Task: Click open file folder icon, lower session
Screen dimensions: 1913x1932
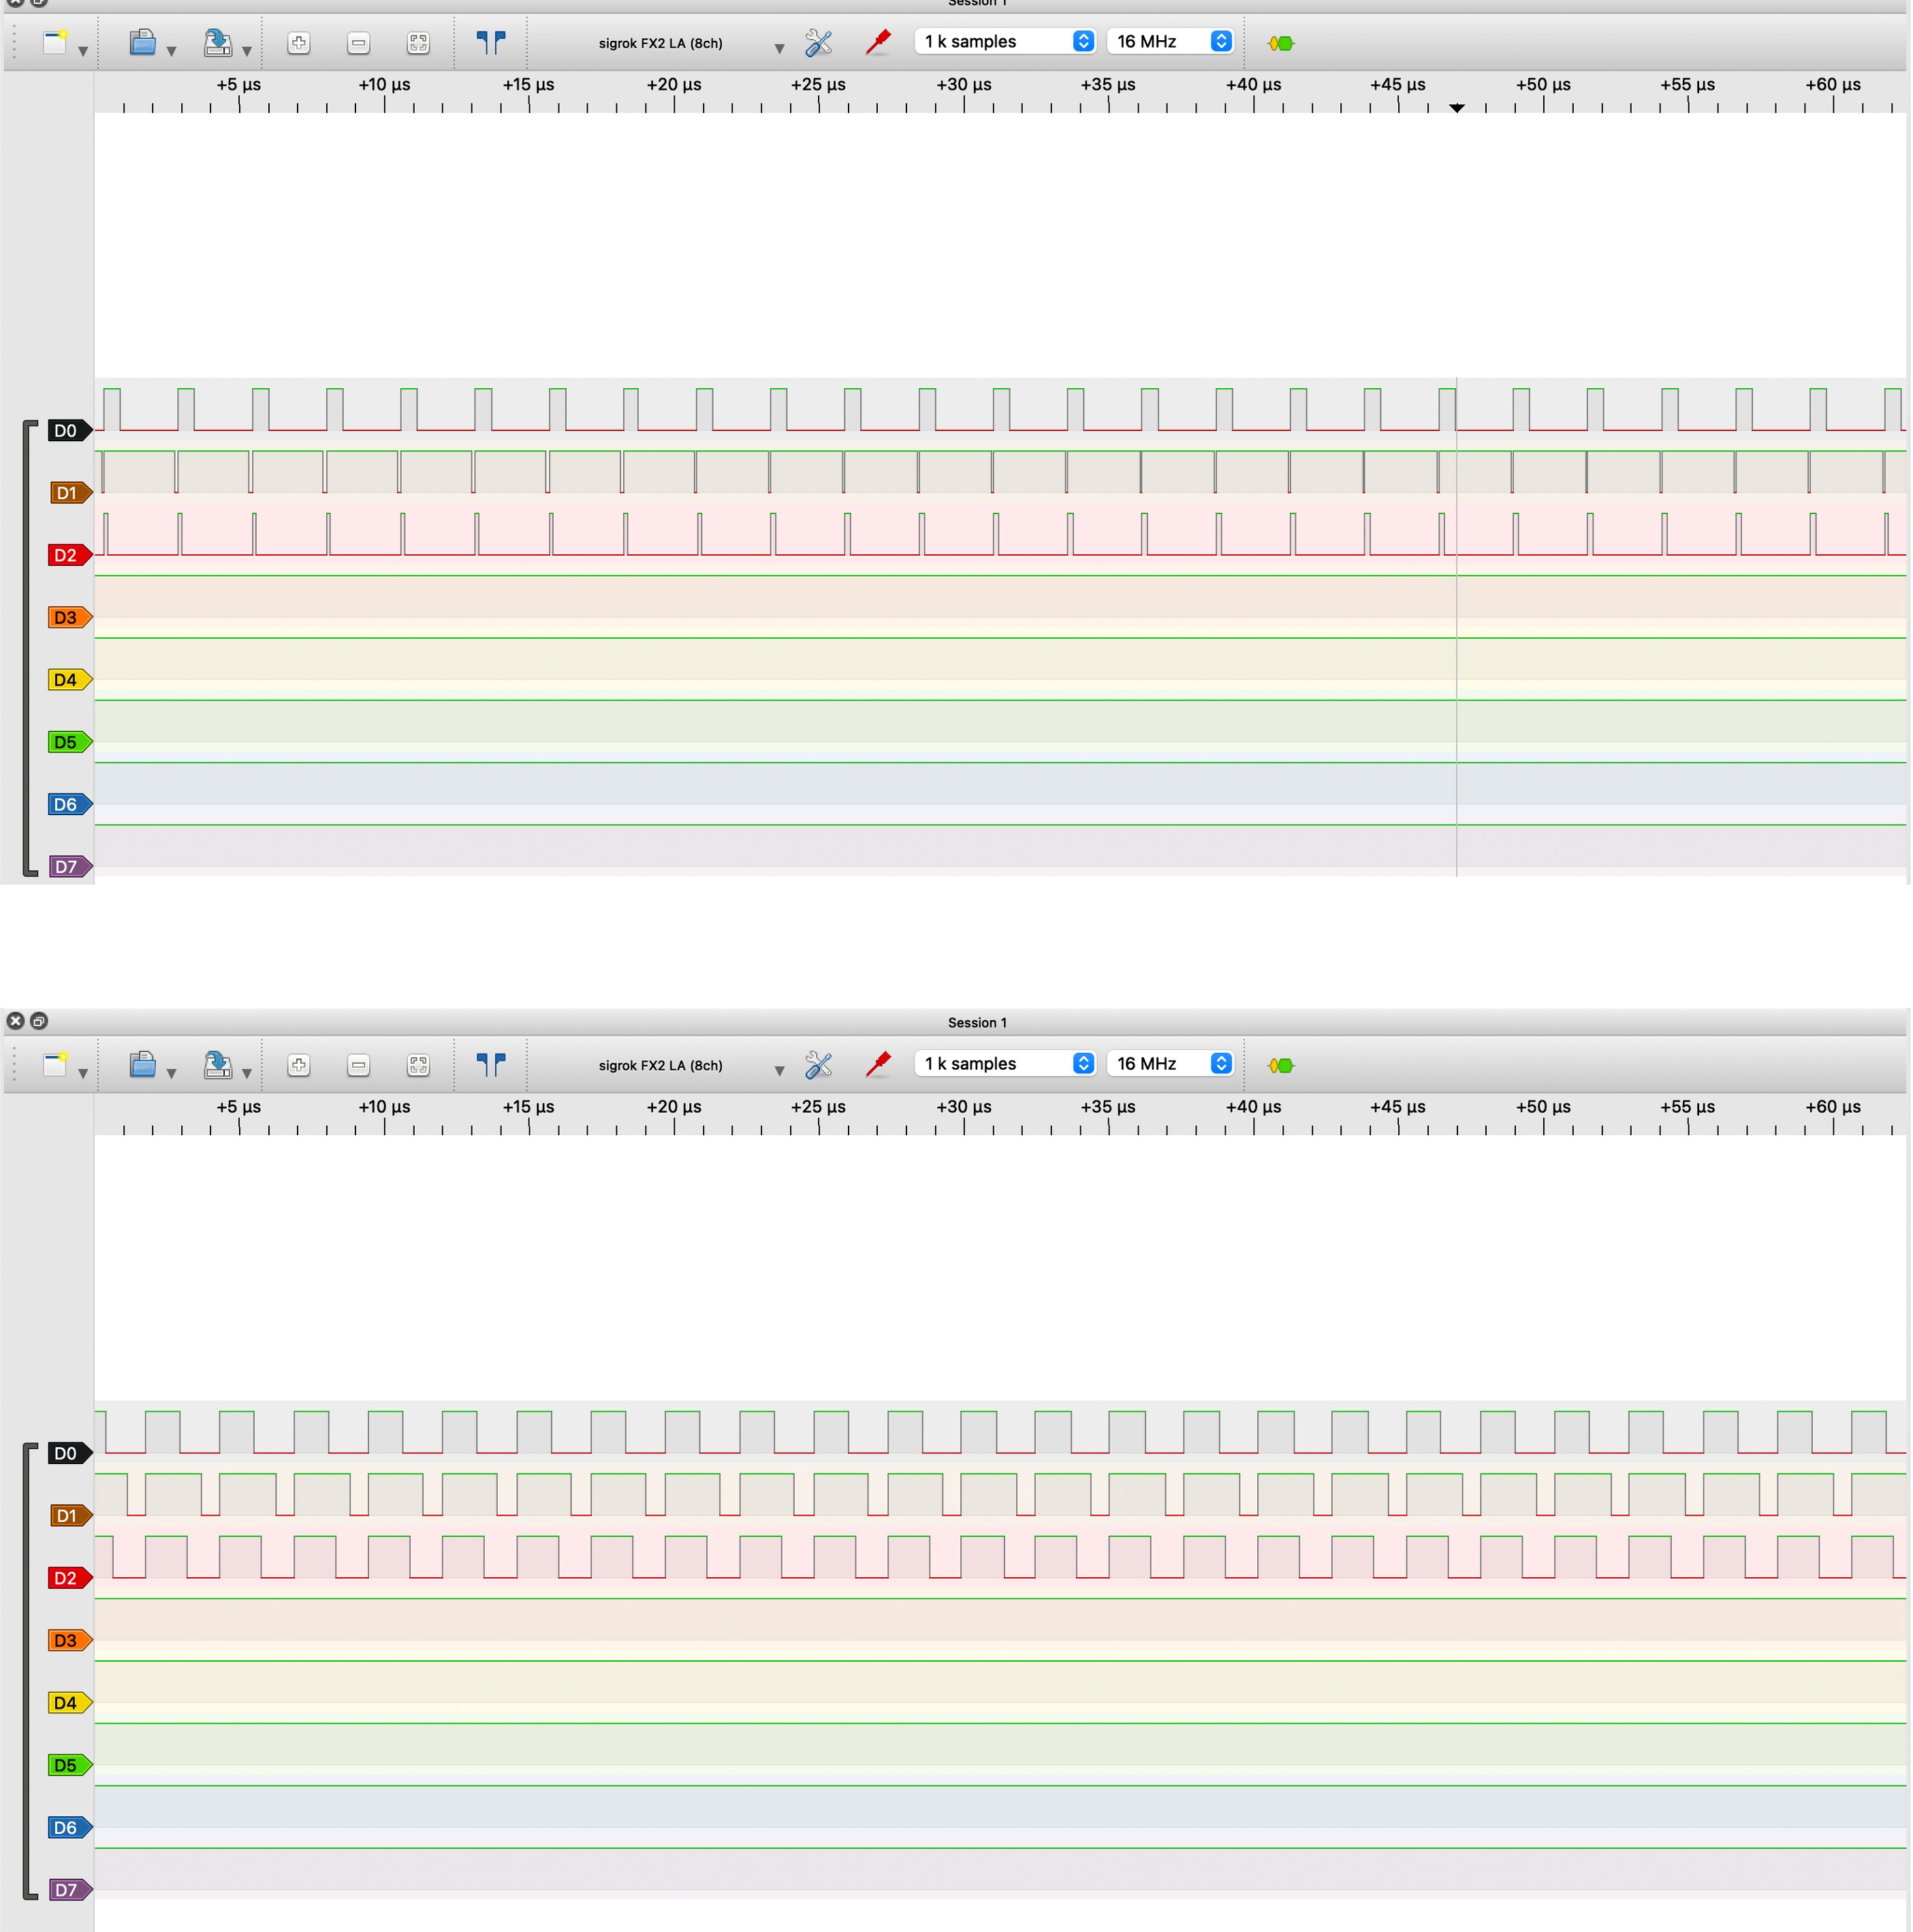Action: point(143,1065)
